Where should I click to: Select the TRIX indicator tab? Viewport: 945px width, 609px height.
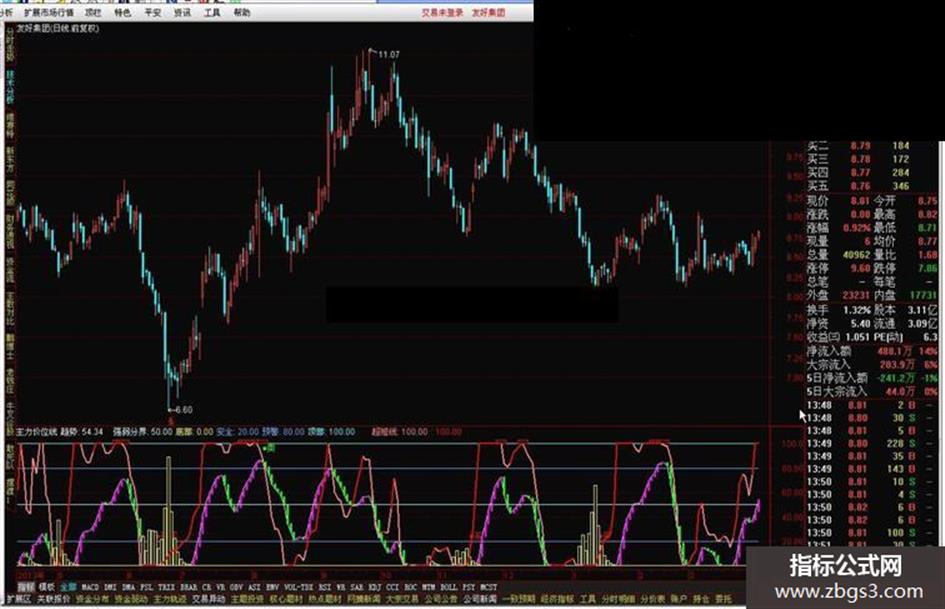[x=167, y=587]
